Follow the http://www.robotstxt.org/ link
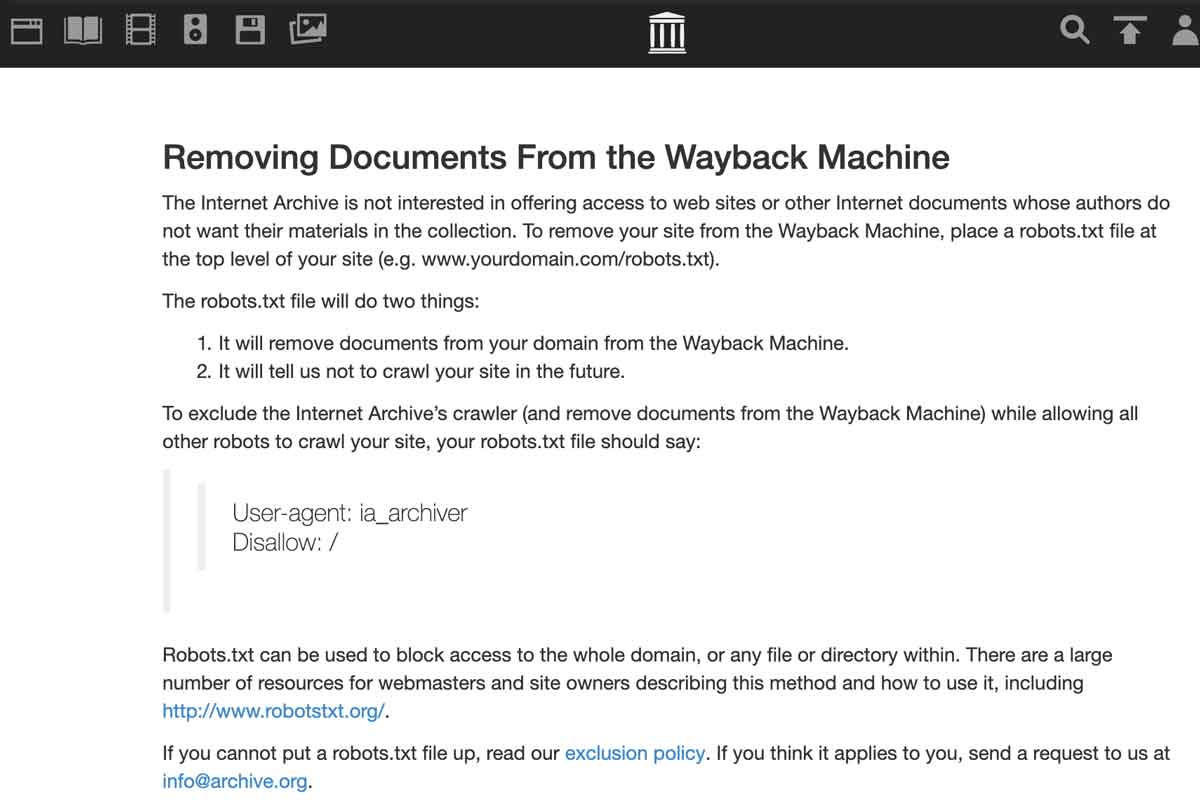This screenshot has width=1200, height=810. tap(274, 712)
